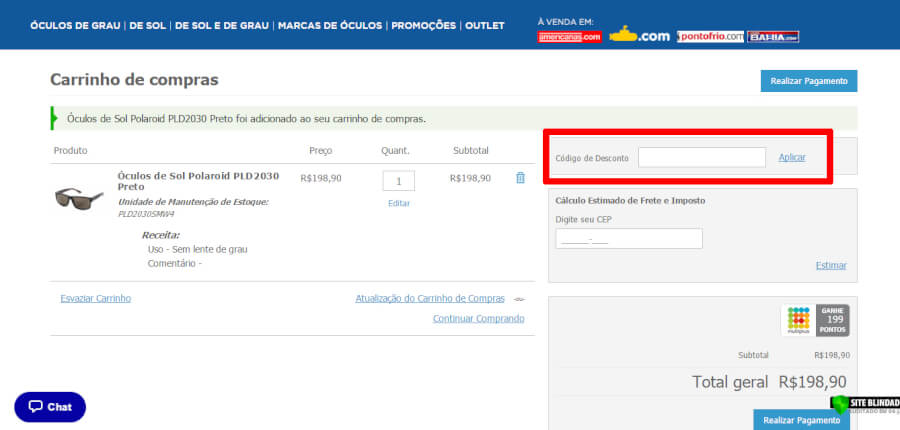Open the Americanas.com store logo
The width and height of the screenshot is (900, 430).
[x=569, y=37]
